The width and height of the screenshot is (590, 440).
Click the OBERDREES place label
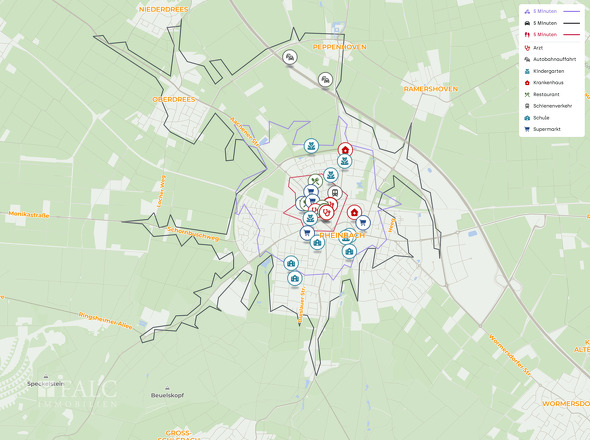point(174,99)
